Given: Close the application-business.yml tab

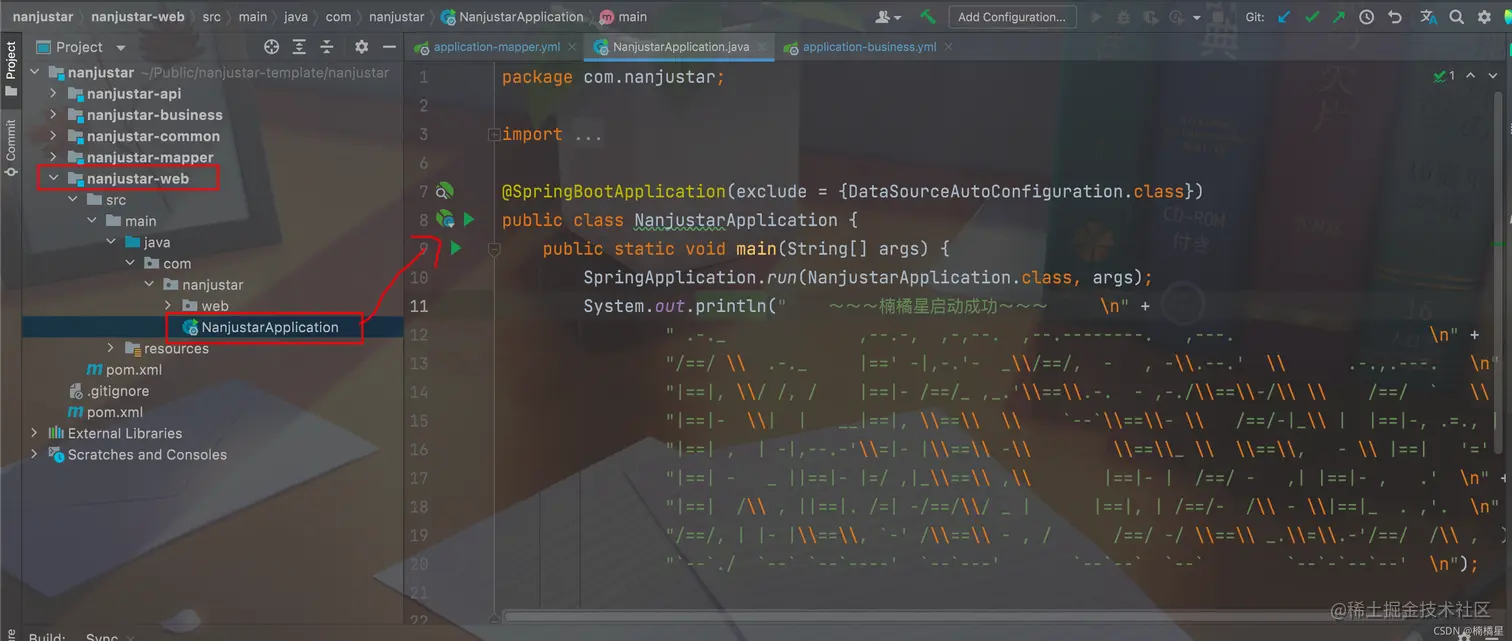Looking at the screenshot, I should pyautogui.click(x=948, y=47).
